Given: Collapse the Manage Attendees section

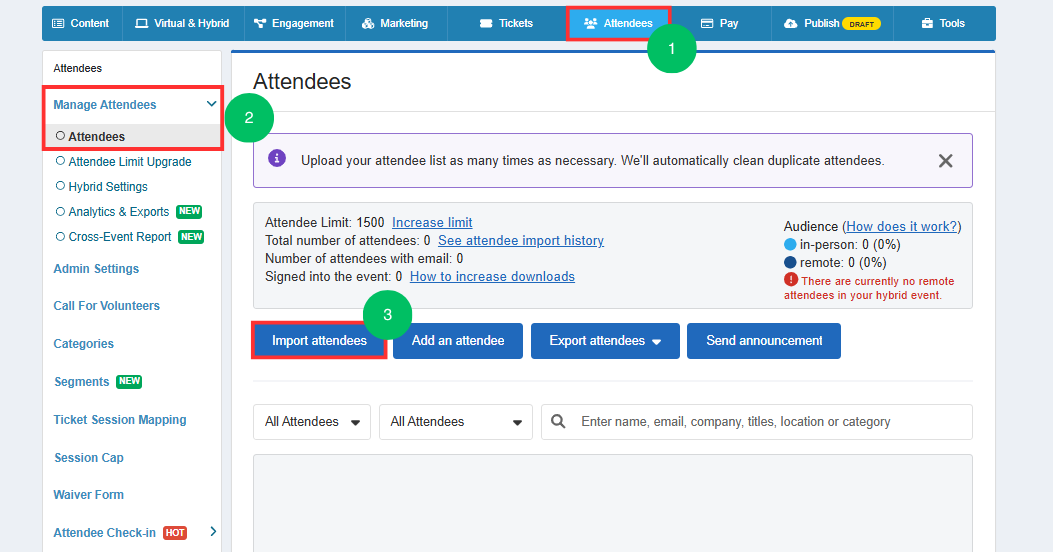Looking at the screenshot, I should 212,104.
